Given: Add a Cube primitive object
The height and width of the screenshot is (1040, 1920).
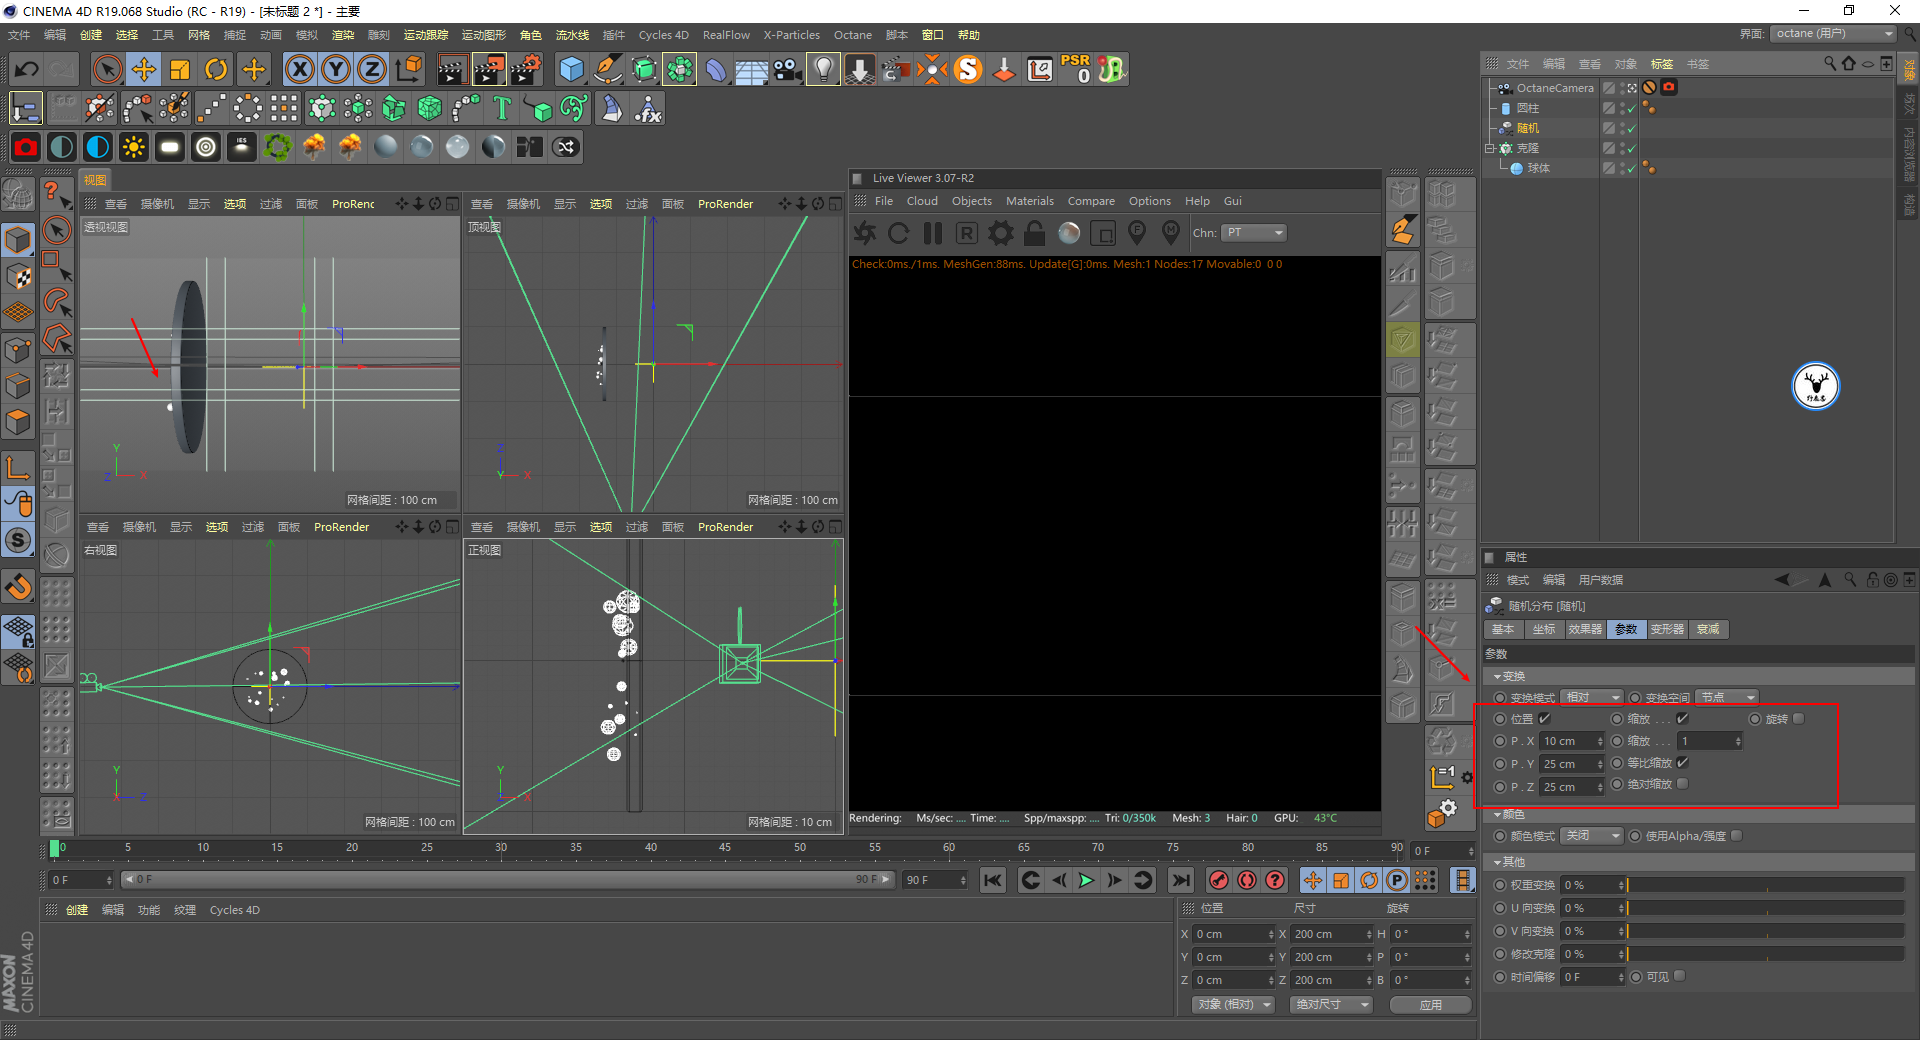Looking at the screenshot, I should pyautogui.click(x=571, y=69).
